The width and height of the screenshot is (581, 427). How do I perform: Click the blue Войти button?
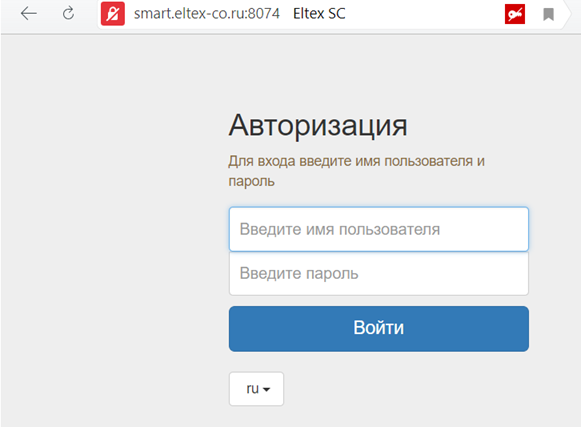pyautogui.click(x=379, y=329)
